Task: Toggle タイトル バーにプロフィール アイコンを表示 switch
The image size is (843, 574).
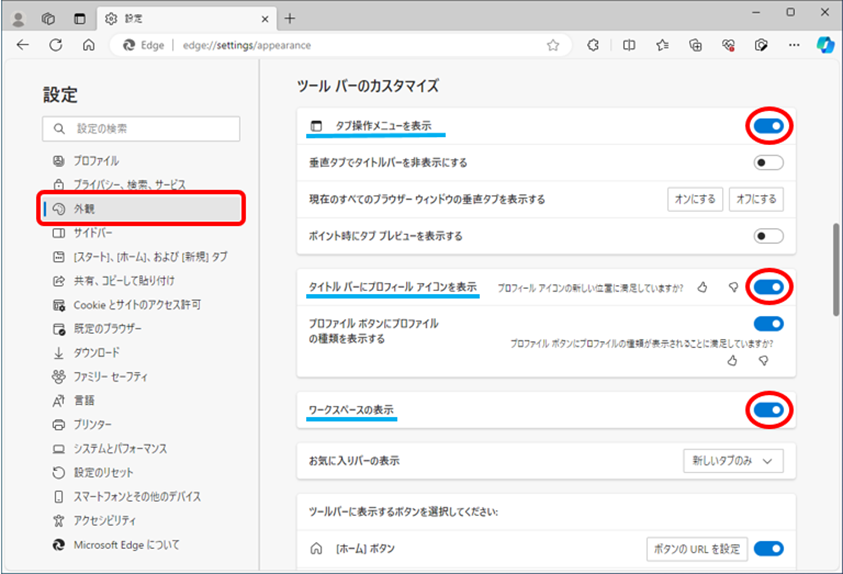Action: [769, 287]
